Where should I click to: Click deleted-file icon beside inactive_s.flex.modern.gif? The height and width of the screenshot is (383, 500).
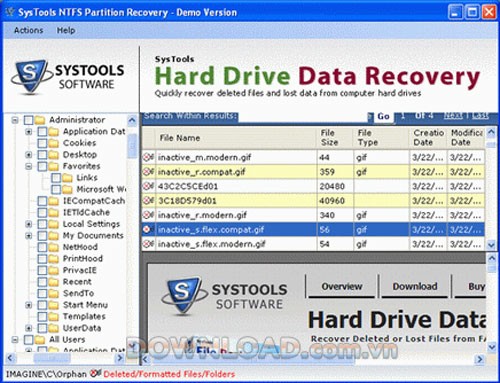[148, 244]
